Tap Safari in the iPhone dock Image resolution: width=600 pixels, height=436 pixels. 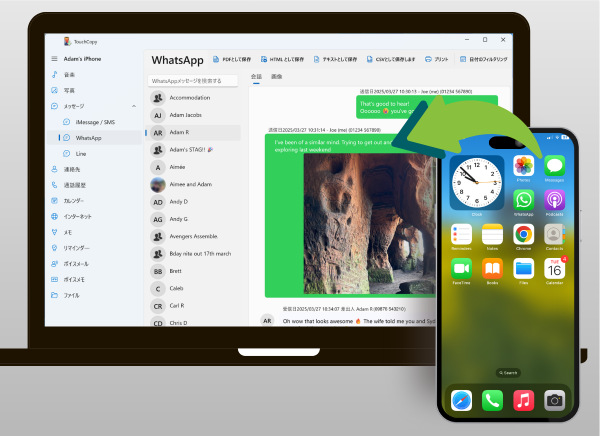461,400
